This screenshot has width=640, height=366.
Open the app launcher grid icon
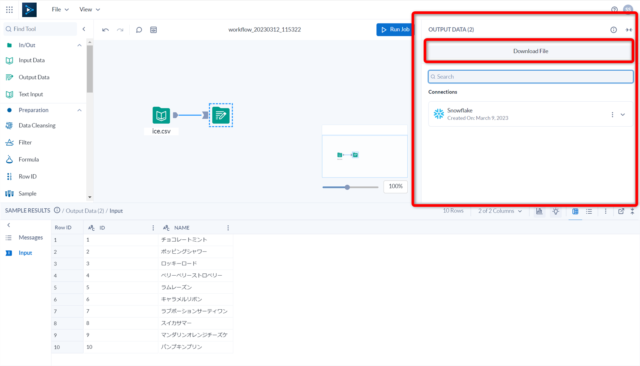(x=9, y=9)
